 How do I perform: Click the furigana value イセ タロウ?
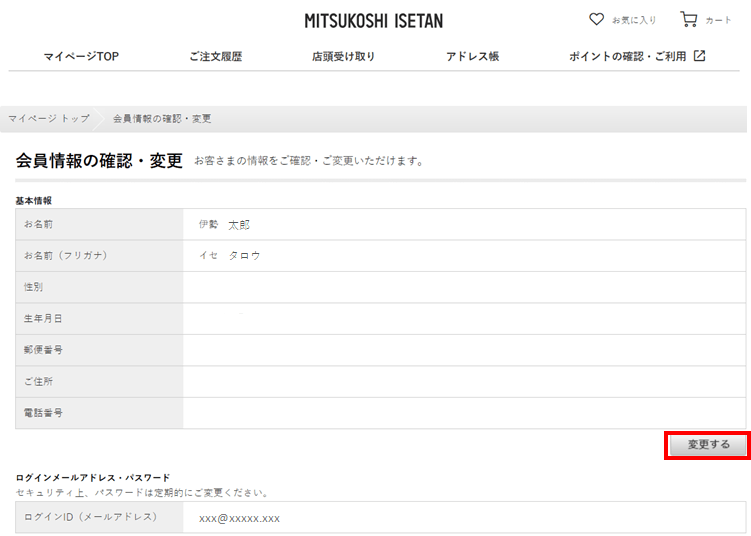click(229, 256)
